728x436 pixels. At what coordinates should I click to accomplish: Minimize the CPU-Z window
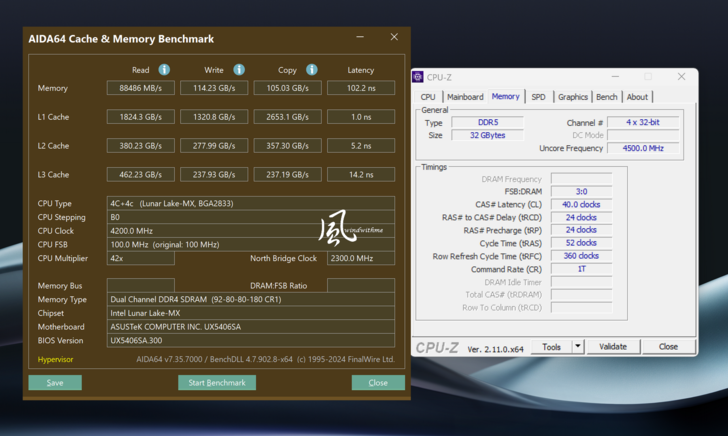(x=614, y=77)
